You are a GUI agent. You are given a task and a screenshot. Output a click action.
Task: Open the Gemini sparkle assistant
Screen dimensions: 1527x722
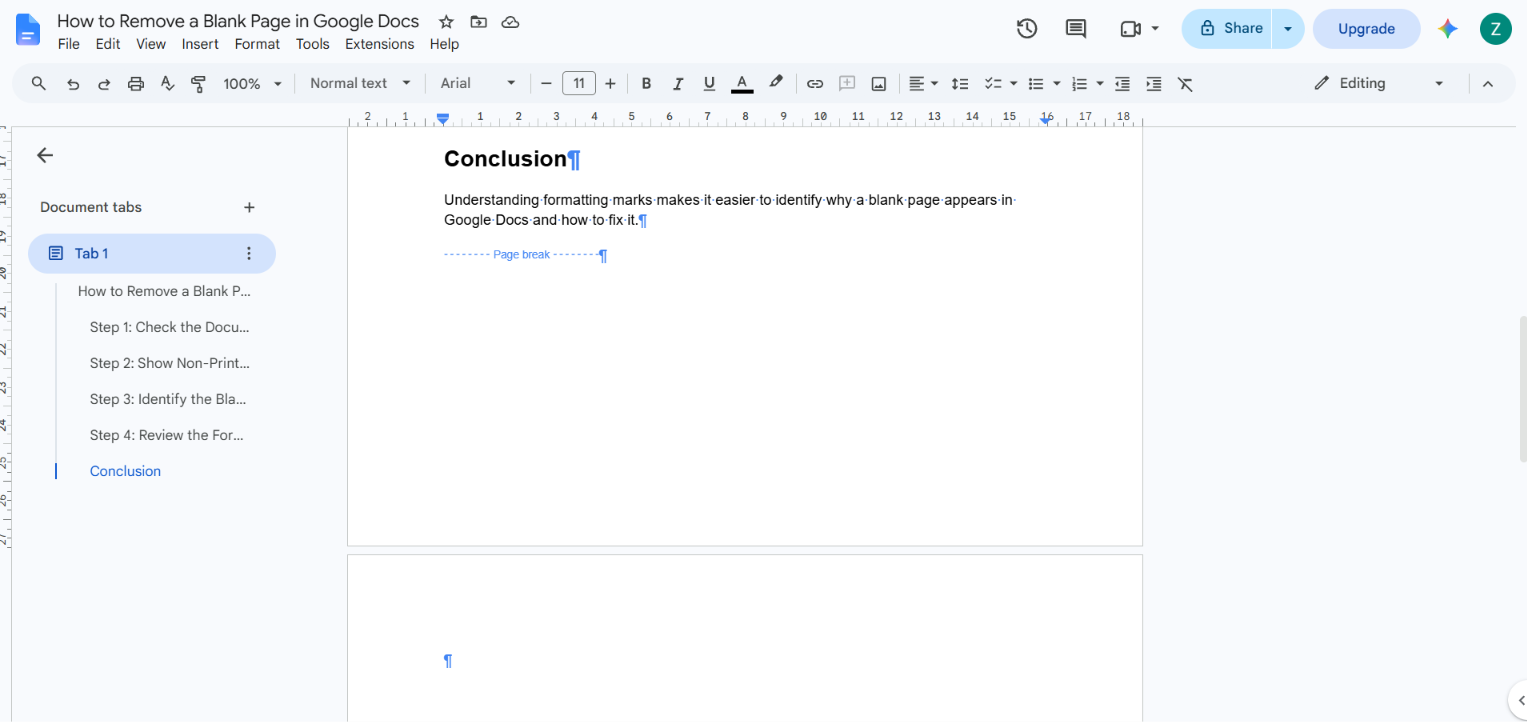pos(1448,29)
